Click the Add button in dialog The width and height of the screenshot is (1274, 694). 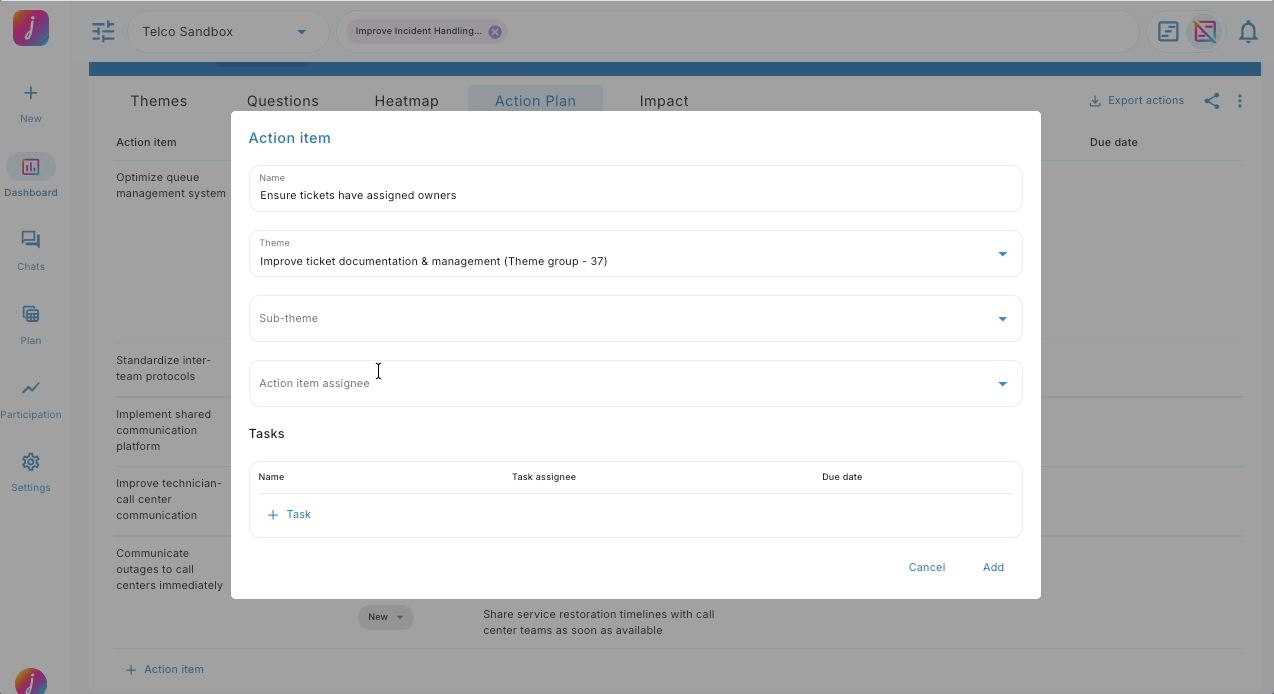(x=992, y=567)
